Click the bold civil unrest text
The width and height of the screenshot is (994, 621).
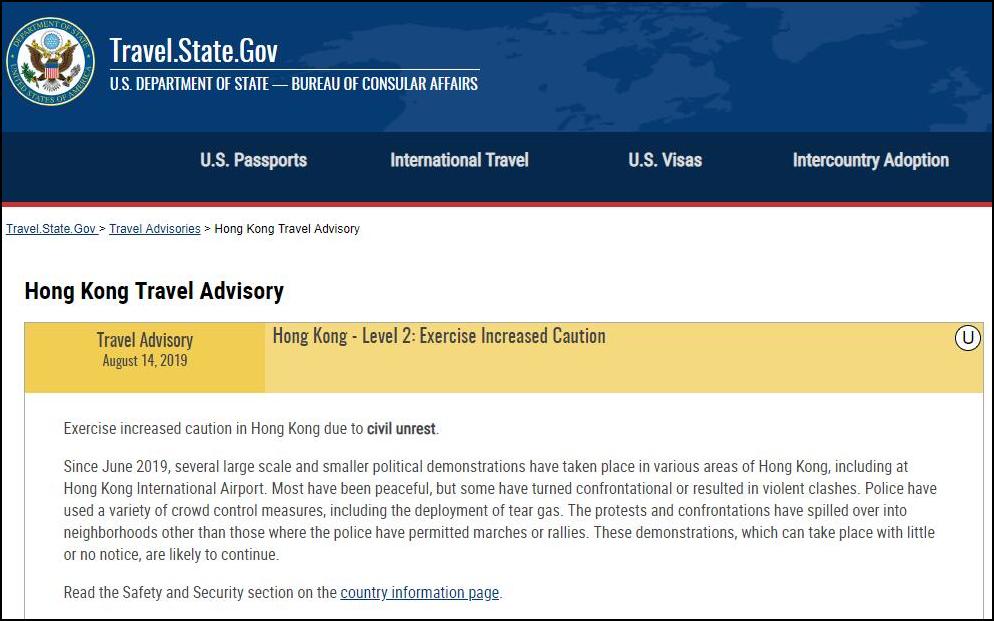click(401, 429)
